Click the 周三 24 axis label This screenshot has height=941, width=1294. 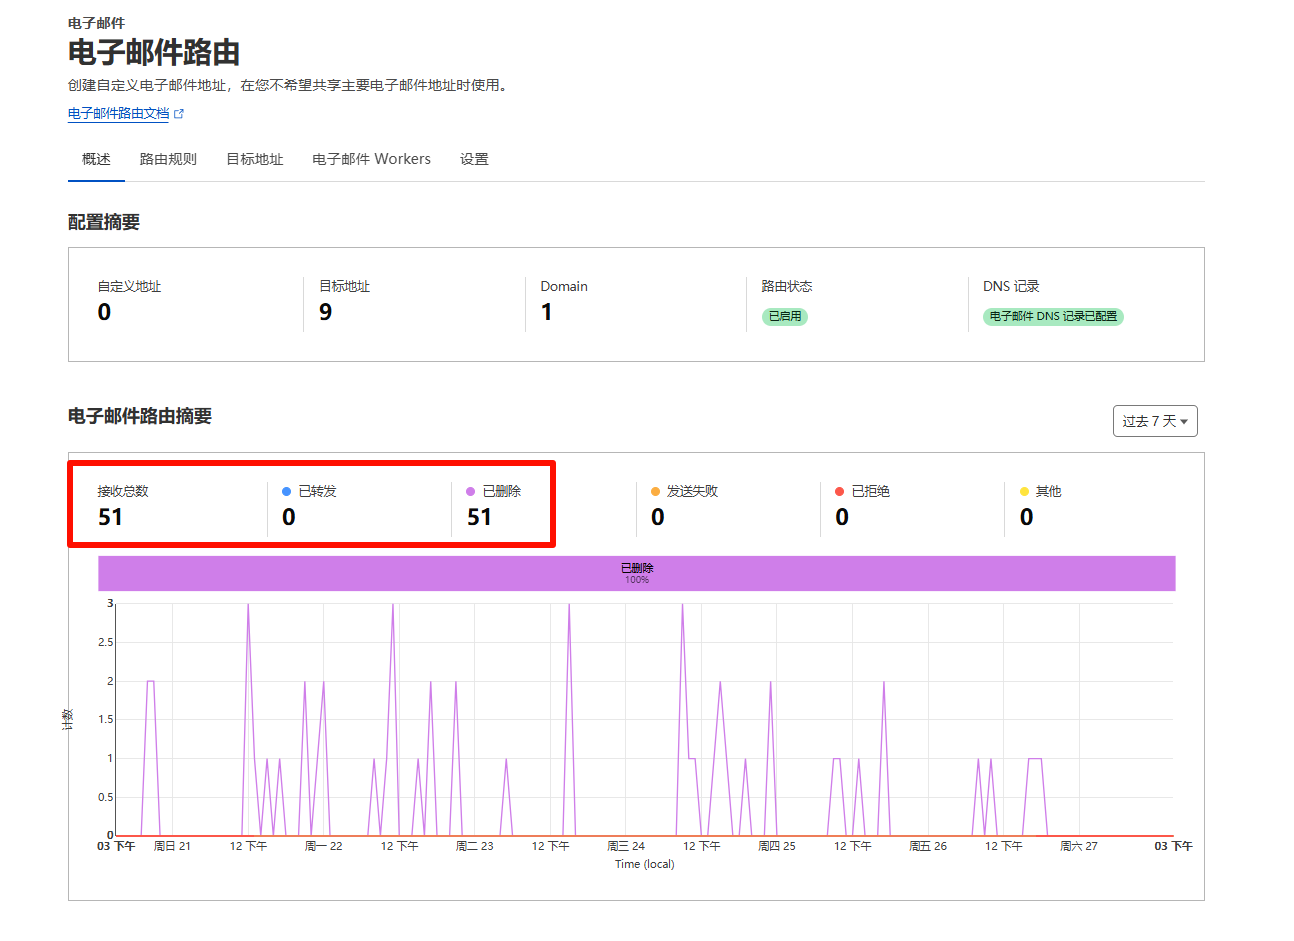coord(626,846)
